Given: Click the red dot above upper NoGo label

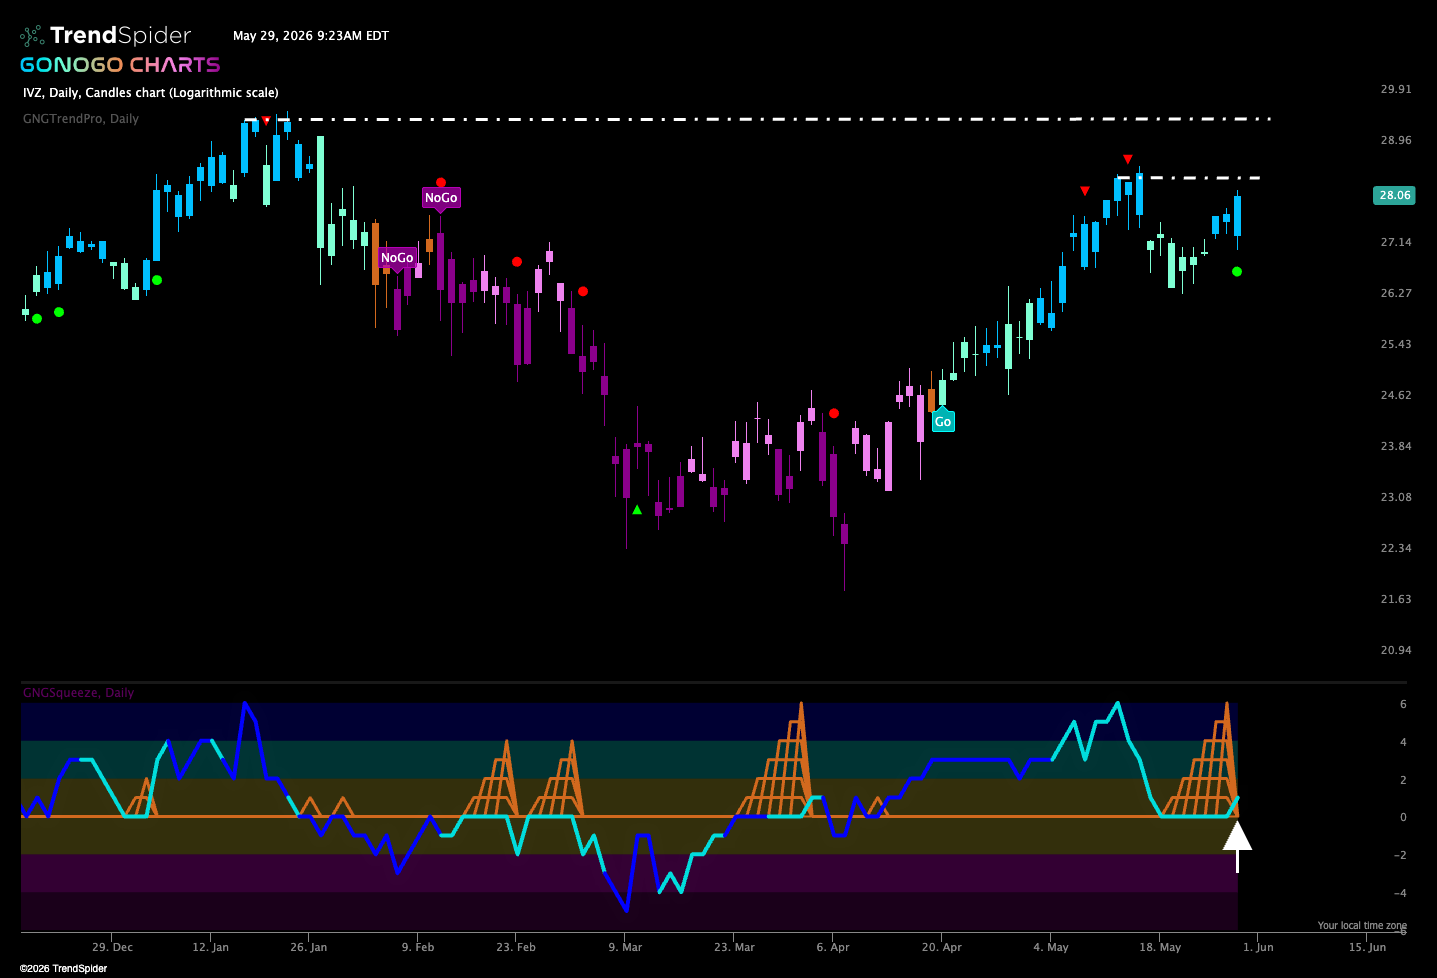Looking at the screenshot, I should [x=441, y=182].
